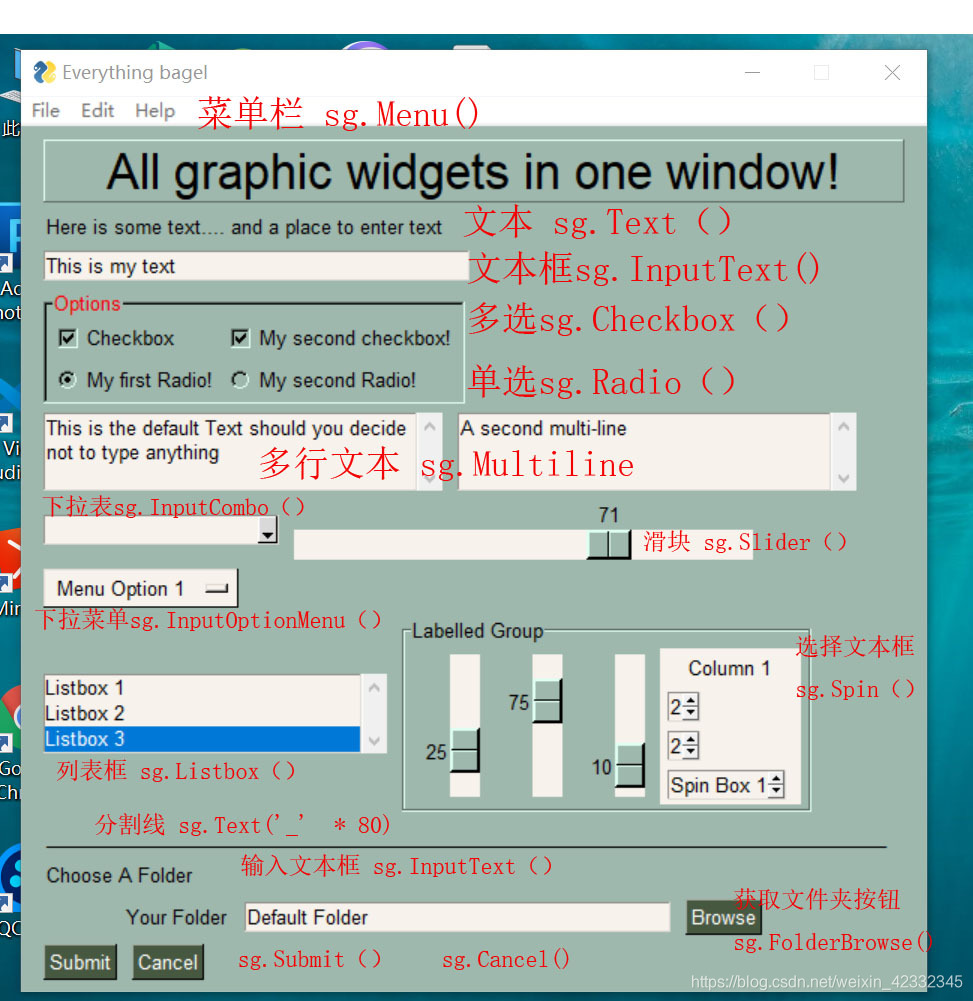Uncheck the Checkbox option
The width and height of the screenshot is (973, 1001).
pos(66,338)
